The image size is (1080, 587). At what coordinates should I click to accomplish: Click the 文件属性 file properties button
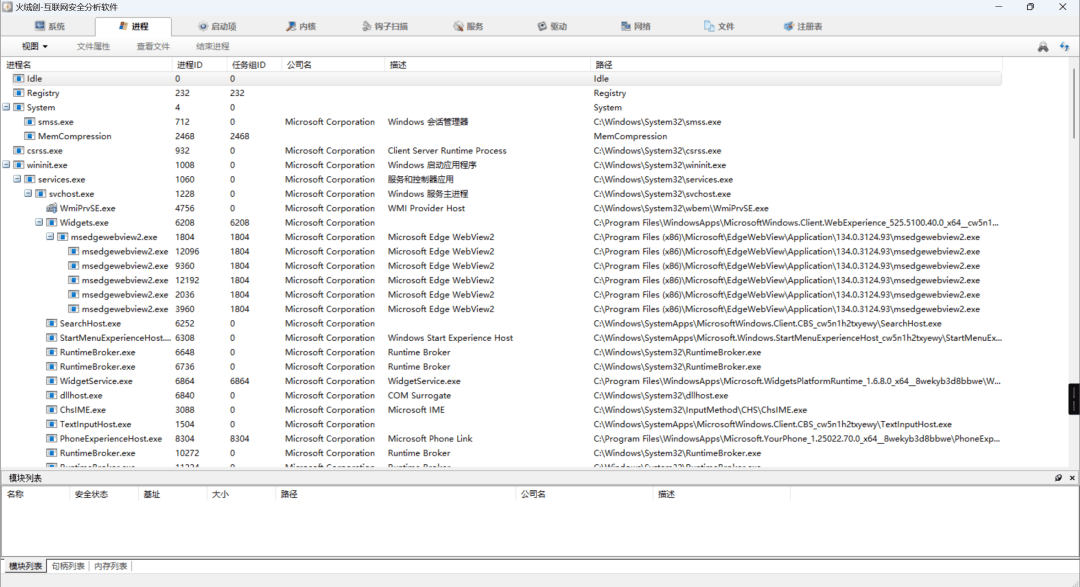coord(93,46)
